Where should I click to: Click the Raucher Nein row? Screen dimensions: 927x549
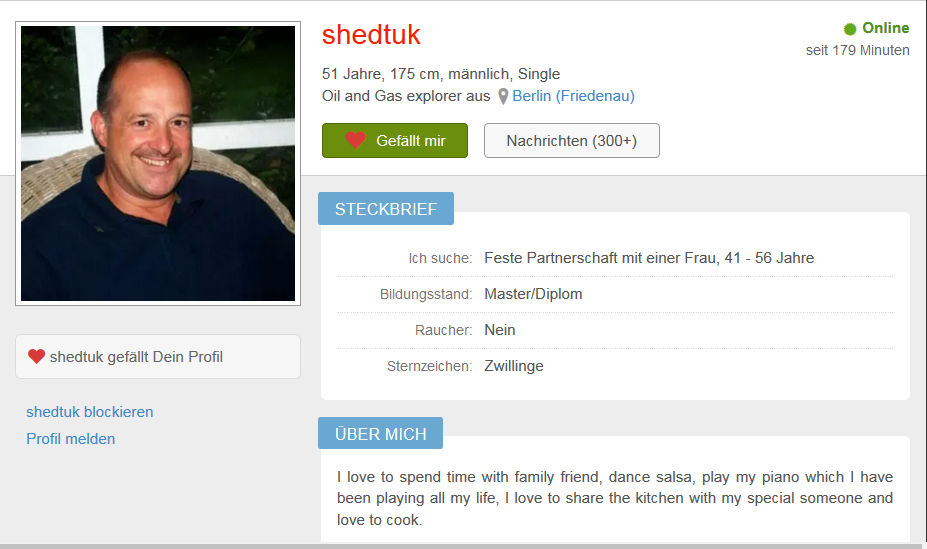tap(615, 330)
